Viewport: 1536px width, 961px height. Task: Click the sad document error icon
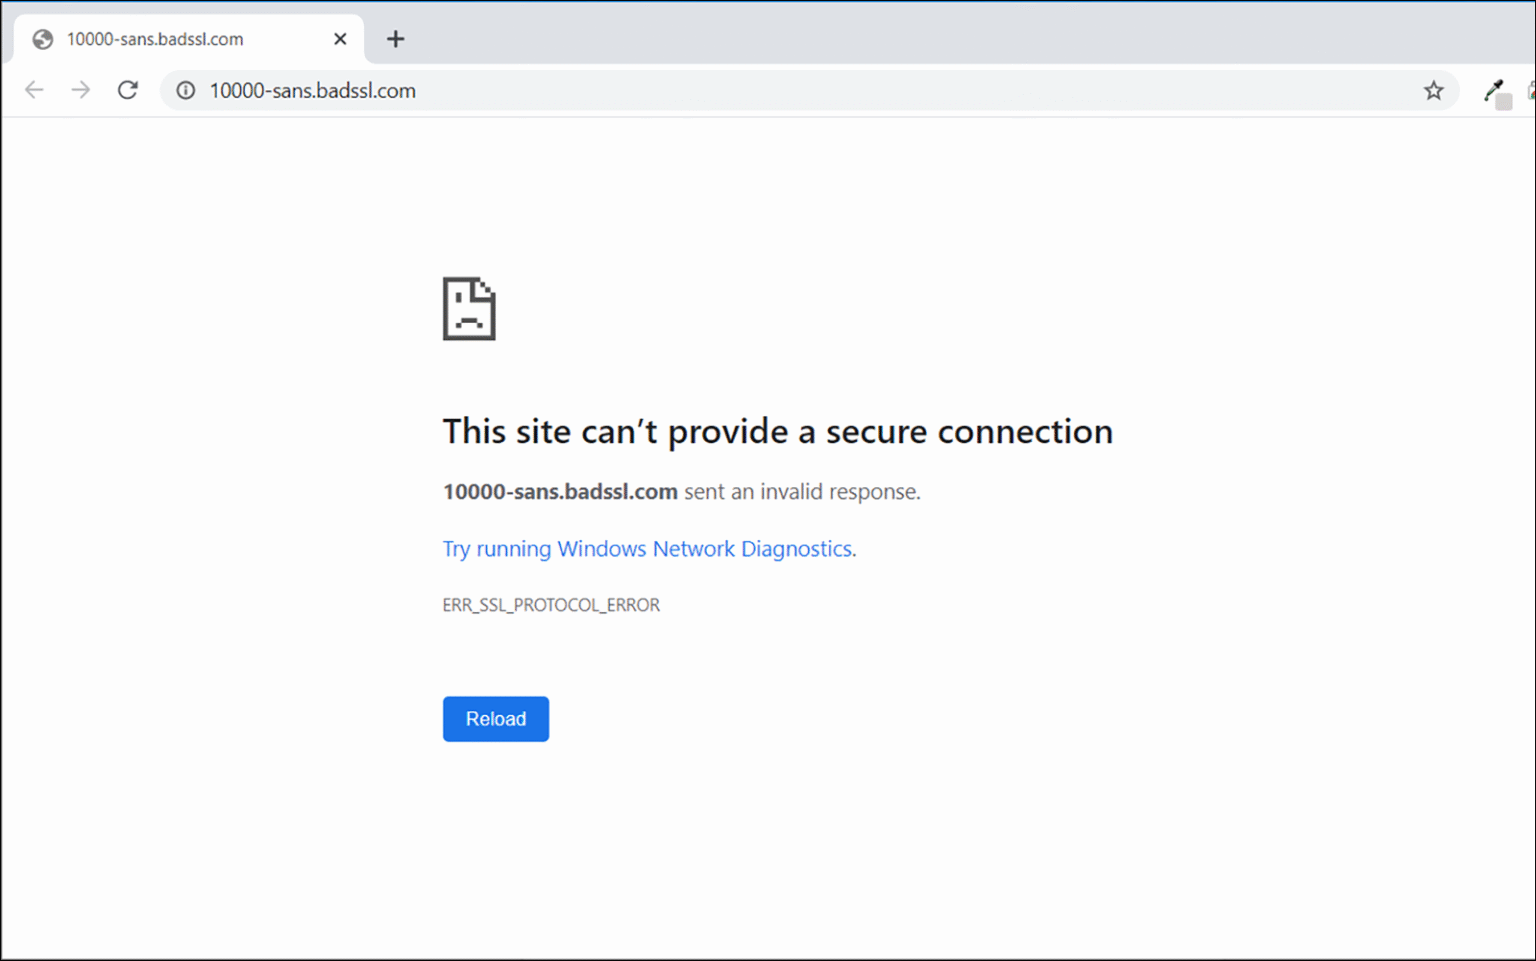coord(469,309)
